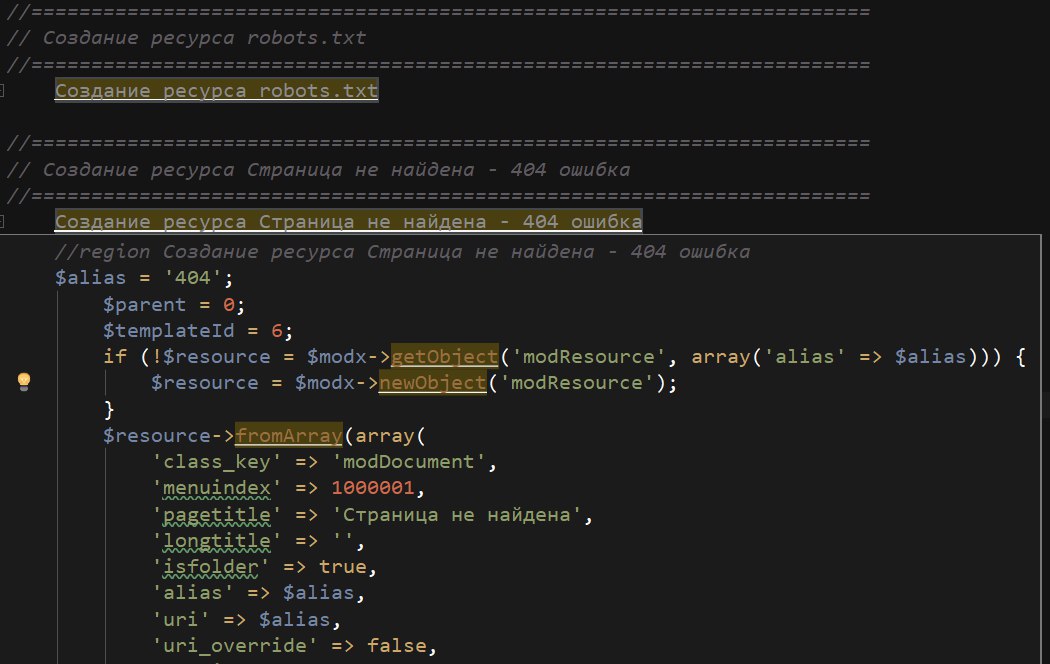Click the getObject method call
1050x664 pixels.
(445, 356)
